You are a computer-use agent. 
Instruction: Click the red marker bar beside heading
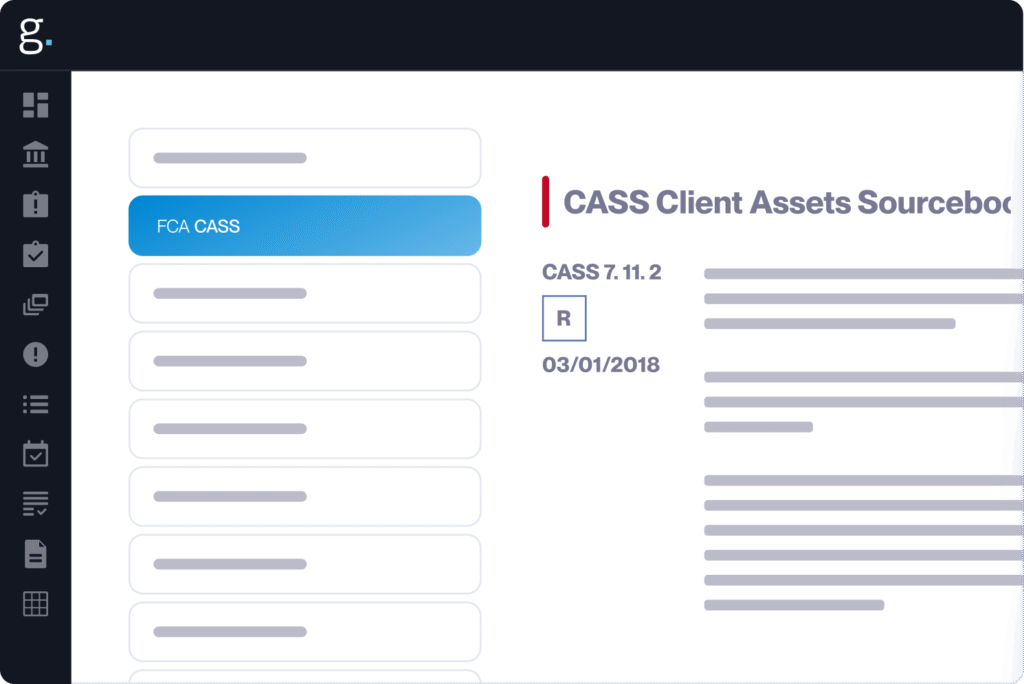(x=545, y=201)
